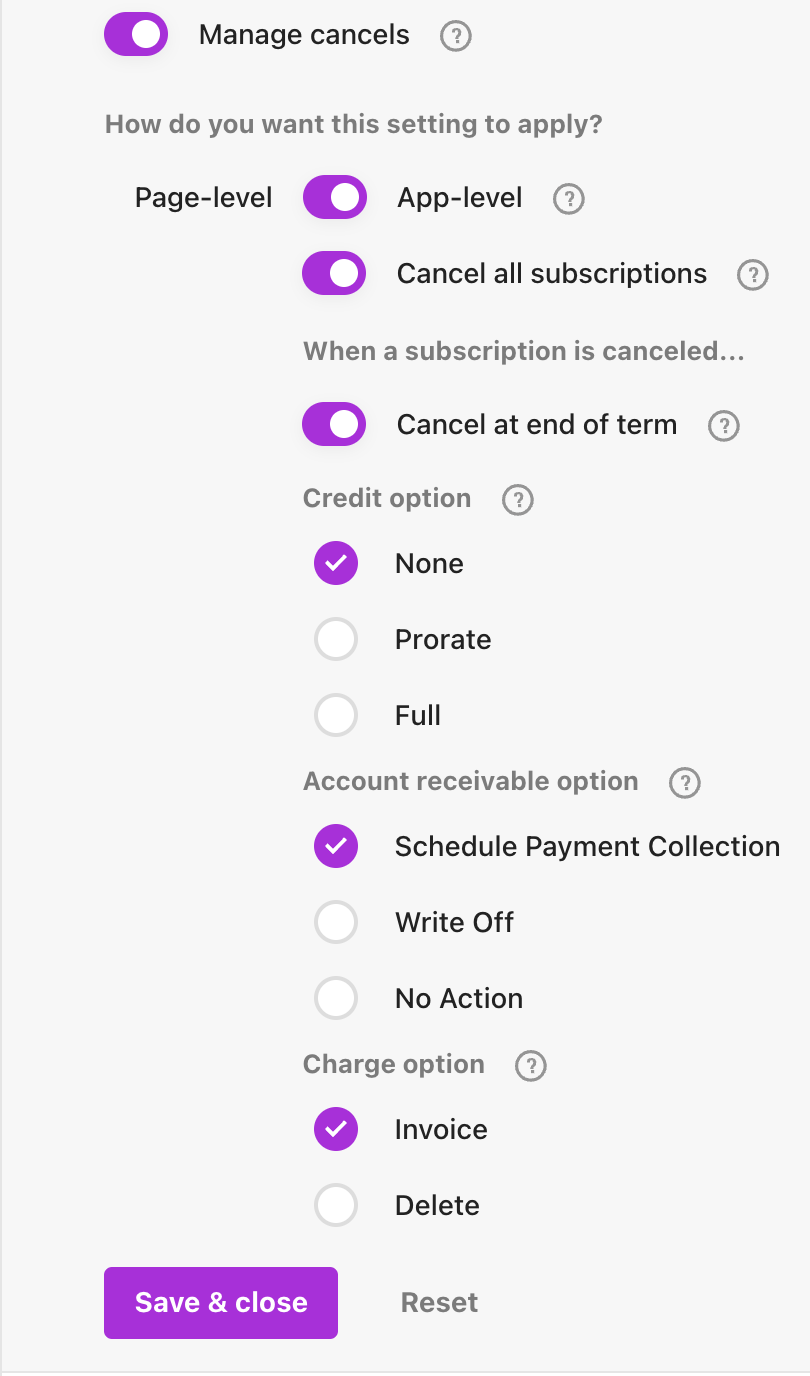Choose Write Off receivable option
This screenshot has height=1376, width=810.
click(336, 923)
